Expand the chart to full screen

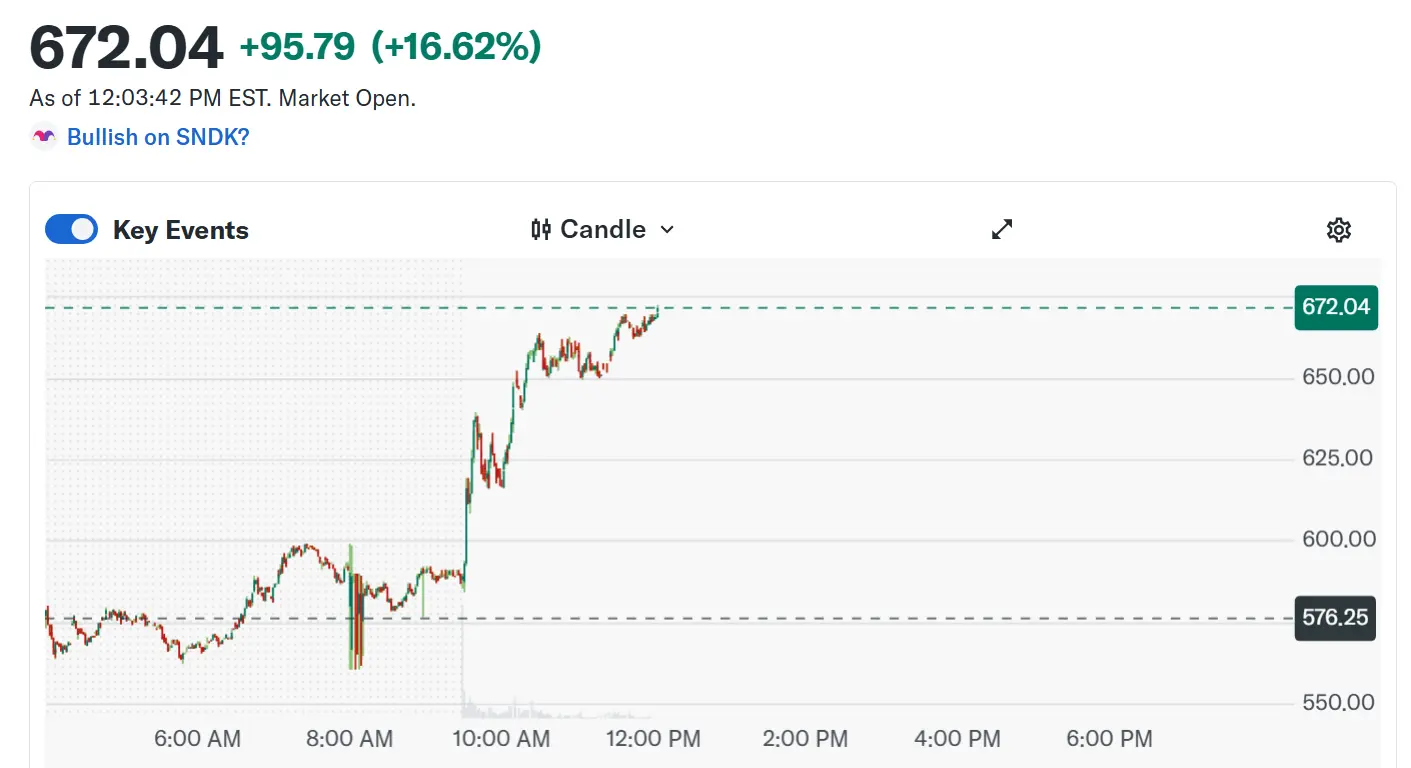point(1001,229)
